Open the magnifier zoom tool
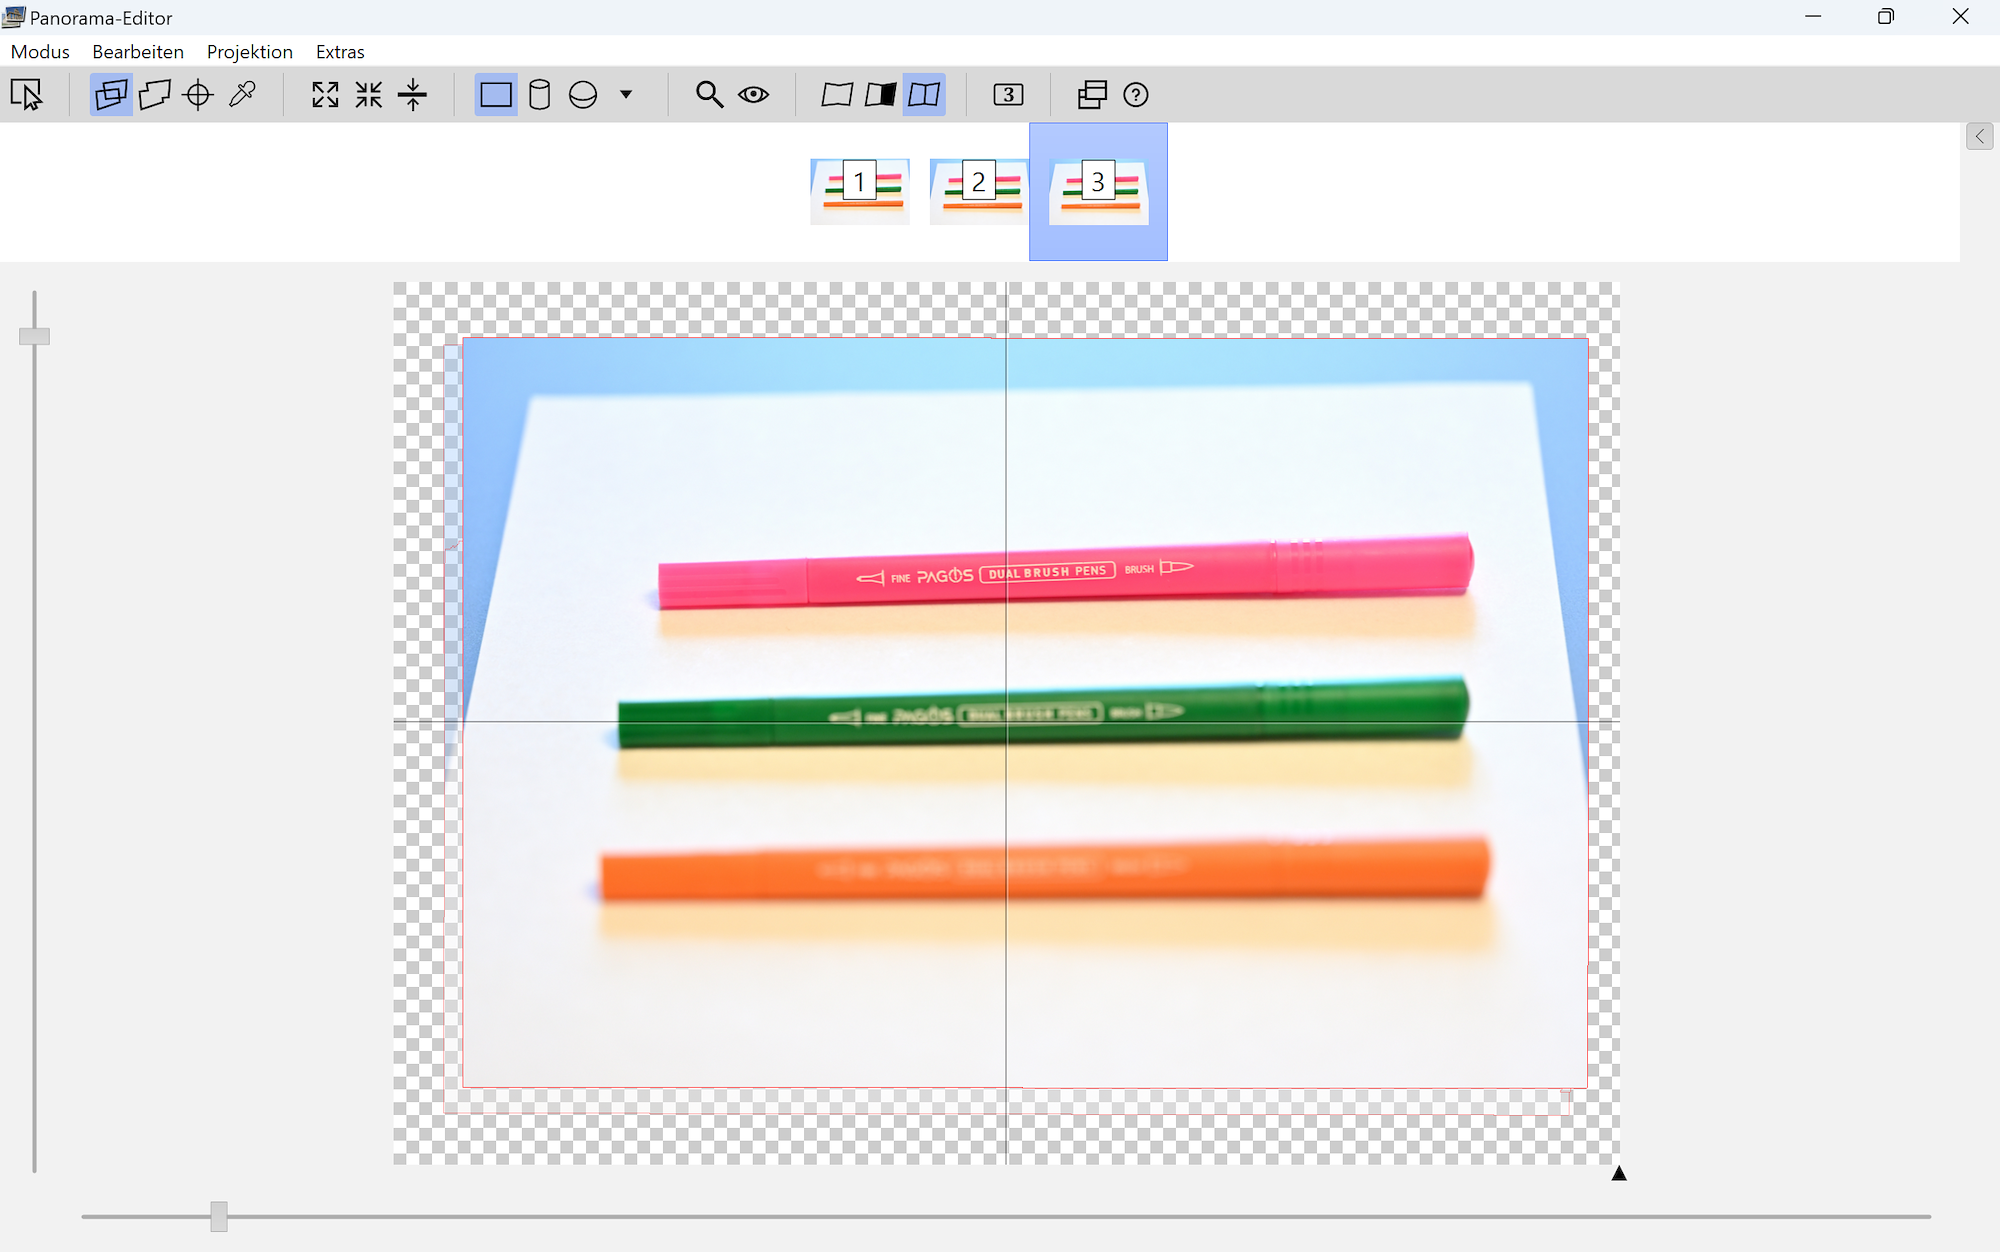 (x=709, y=95)
